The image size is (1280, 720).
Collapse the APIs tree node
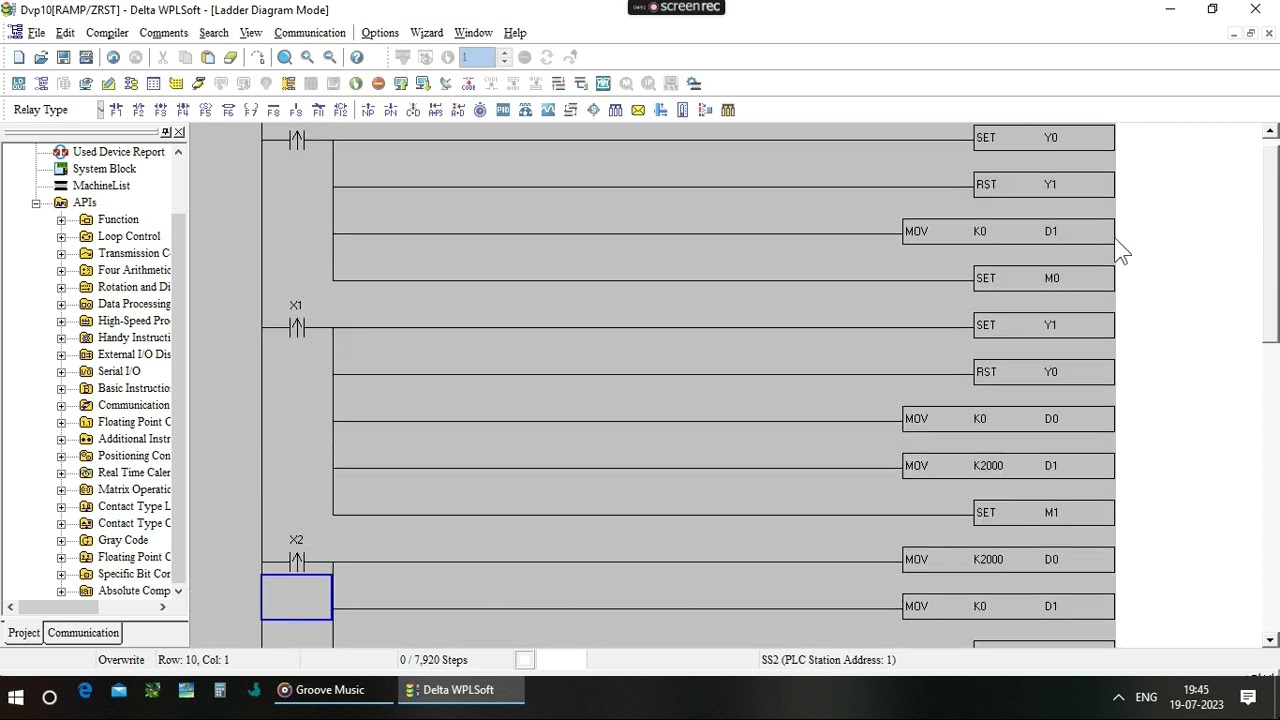[x=36, y=203]
